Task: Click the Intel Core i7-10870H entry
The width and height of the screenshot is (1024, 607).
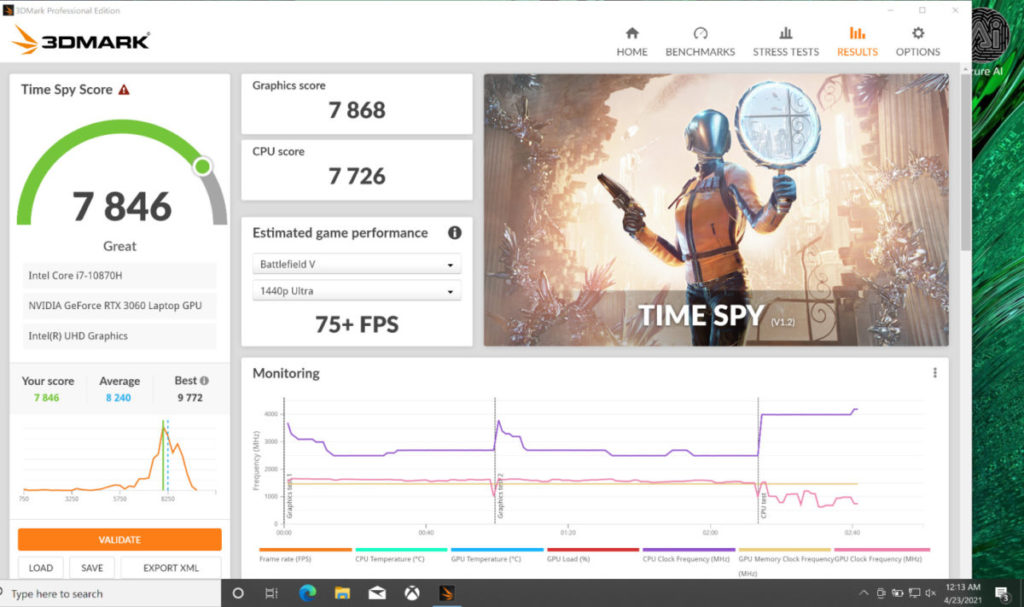Action: coord(120,276)
